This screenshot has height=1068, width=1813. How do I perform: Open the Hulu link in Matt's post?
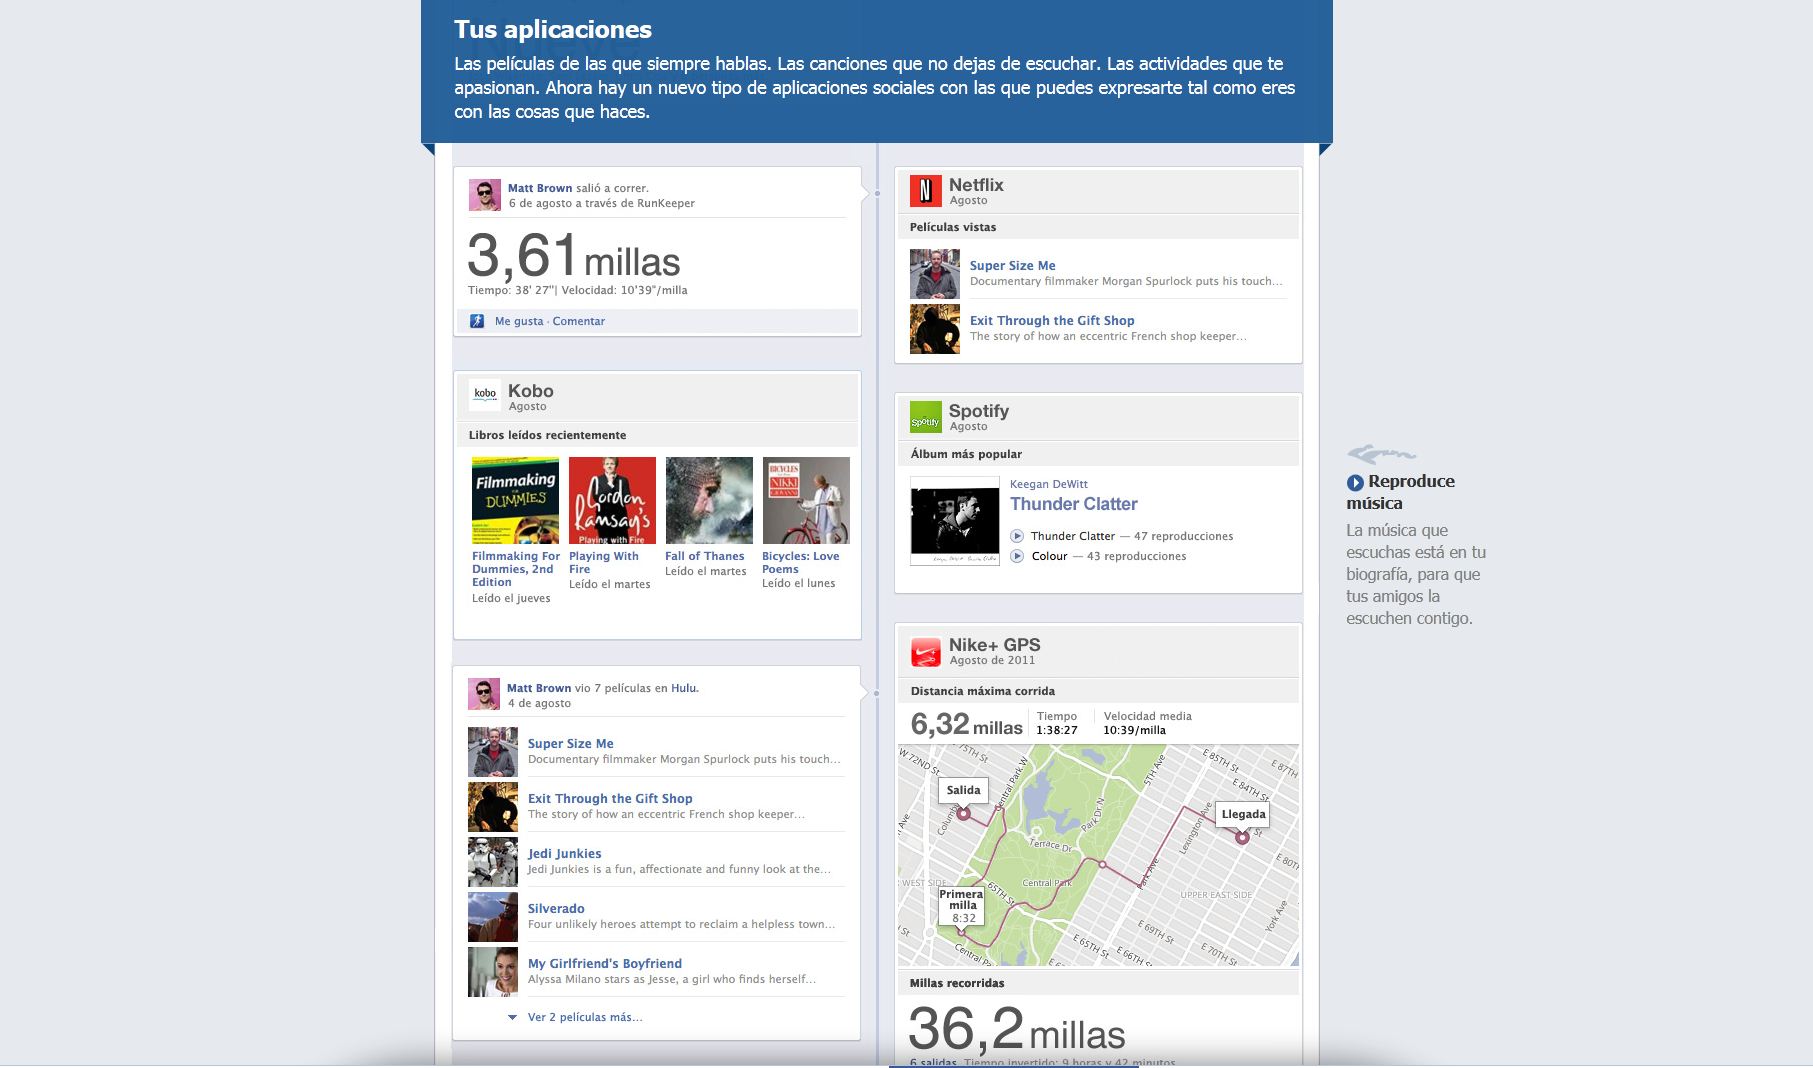click(684, 688)
